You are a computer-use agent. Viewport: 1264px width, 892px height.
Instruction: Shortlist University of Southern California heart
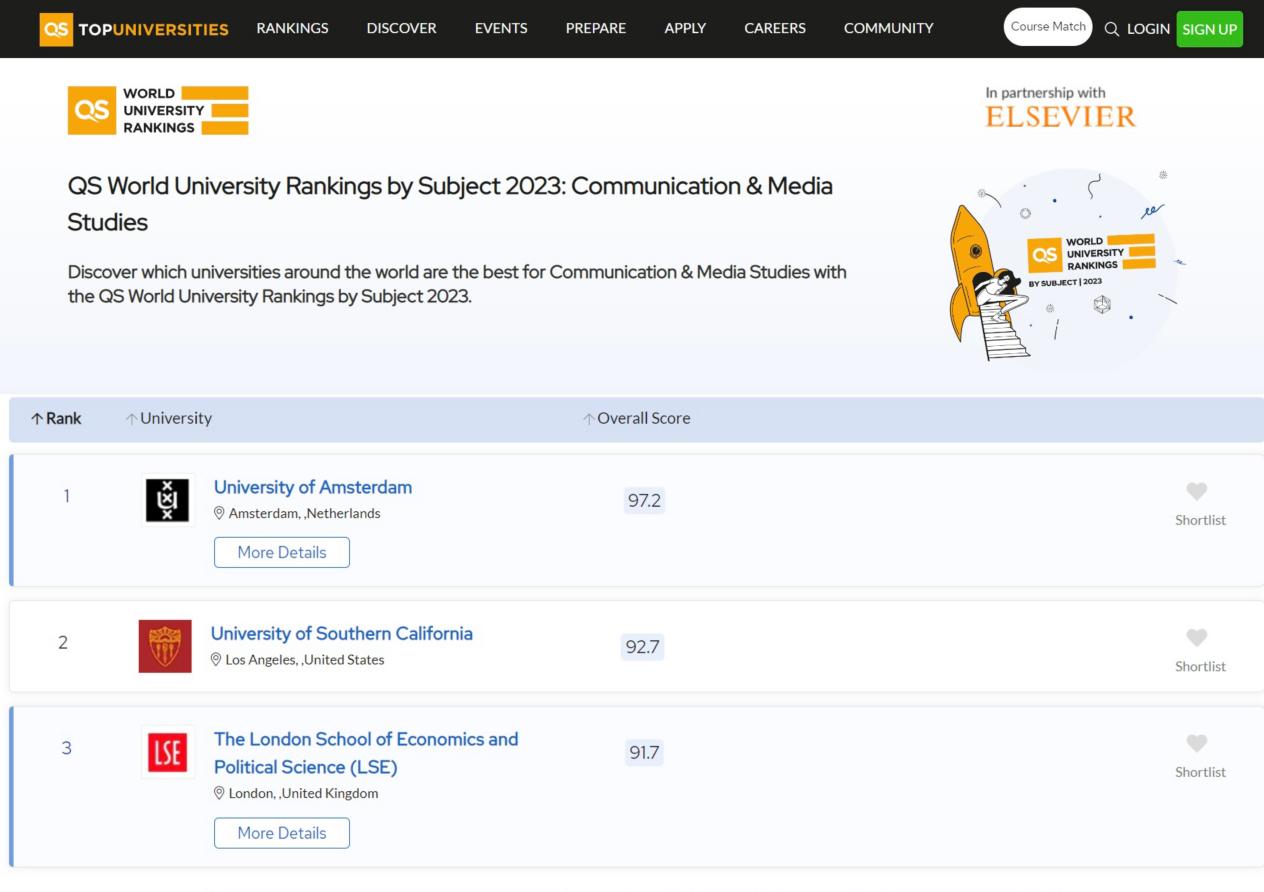pos(1197,637)
